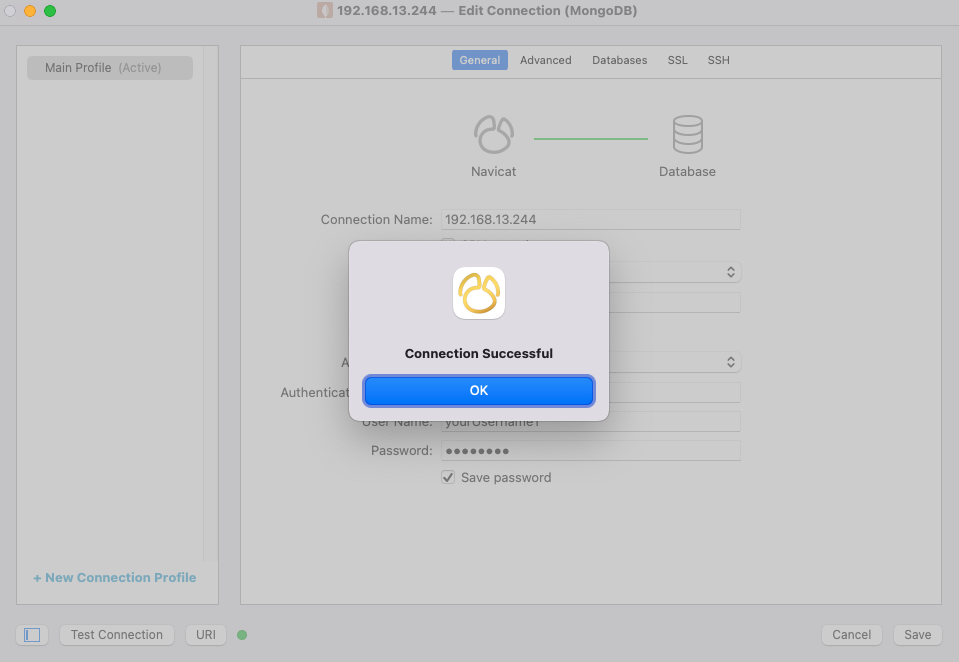Click the Connection Name field
The width and height of the screenshot is (959, 662).
[x=590, y=220]
